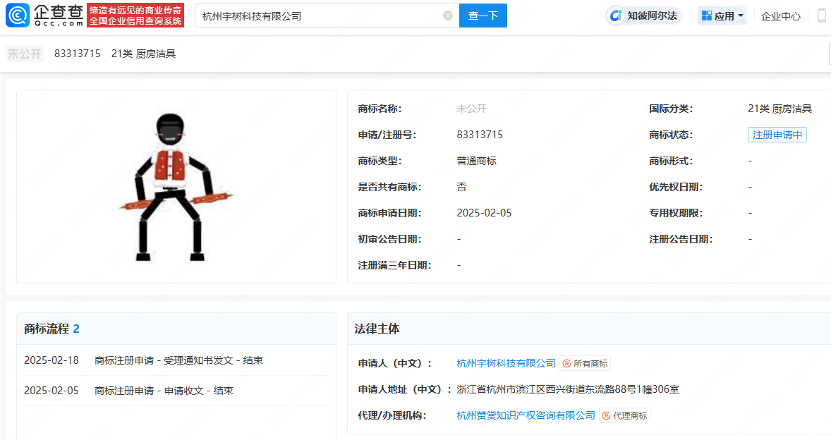
Task: Click the 查一下 search button
Action: pyautogui.click(x=483, y=16)
